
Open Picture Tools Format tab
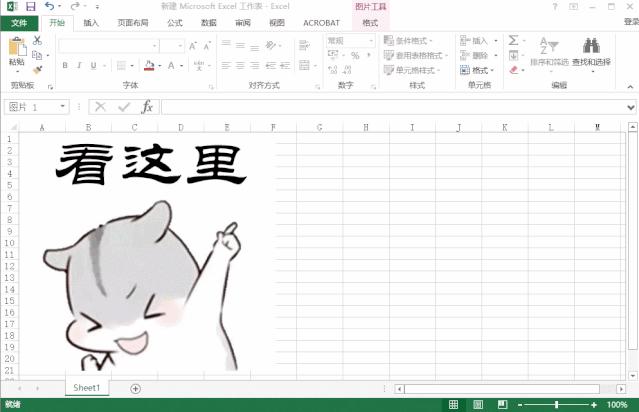click(370, 23)
